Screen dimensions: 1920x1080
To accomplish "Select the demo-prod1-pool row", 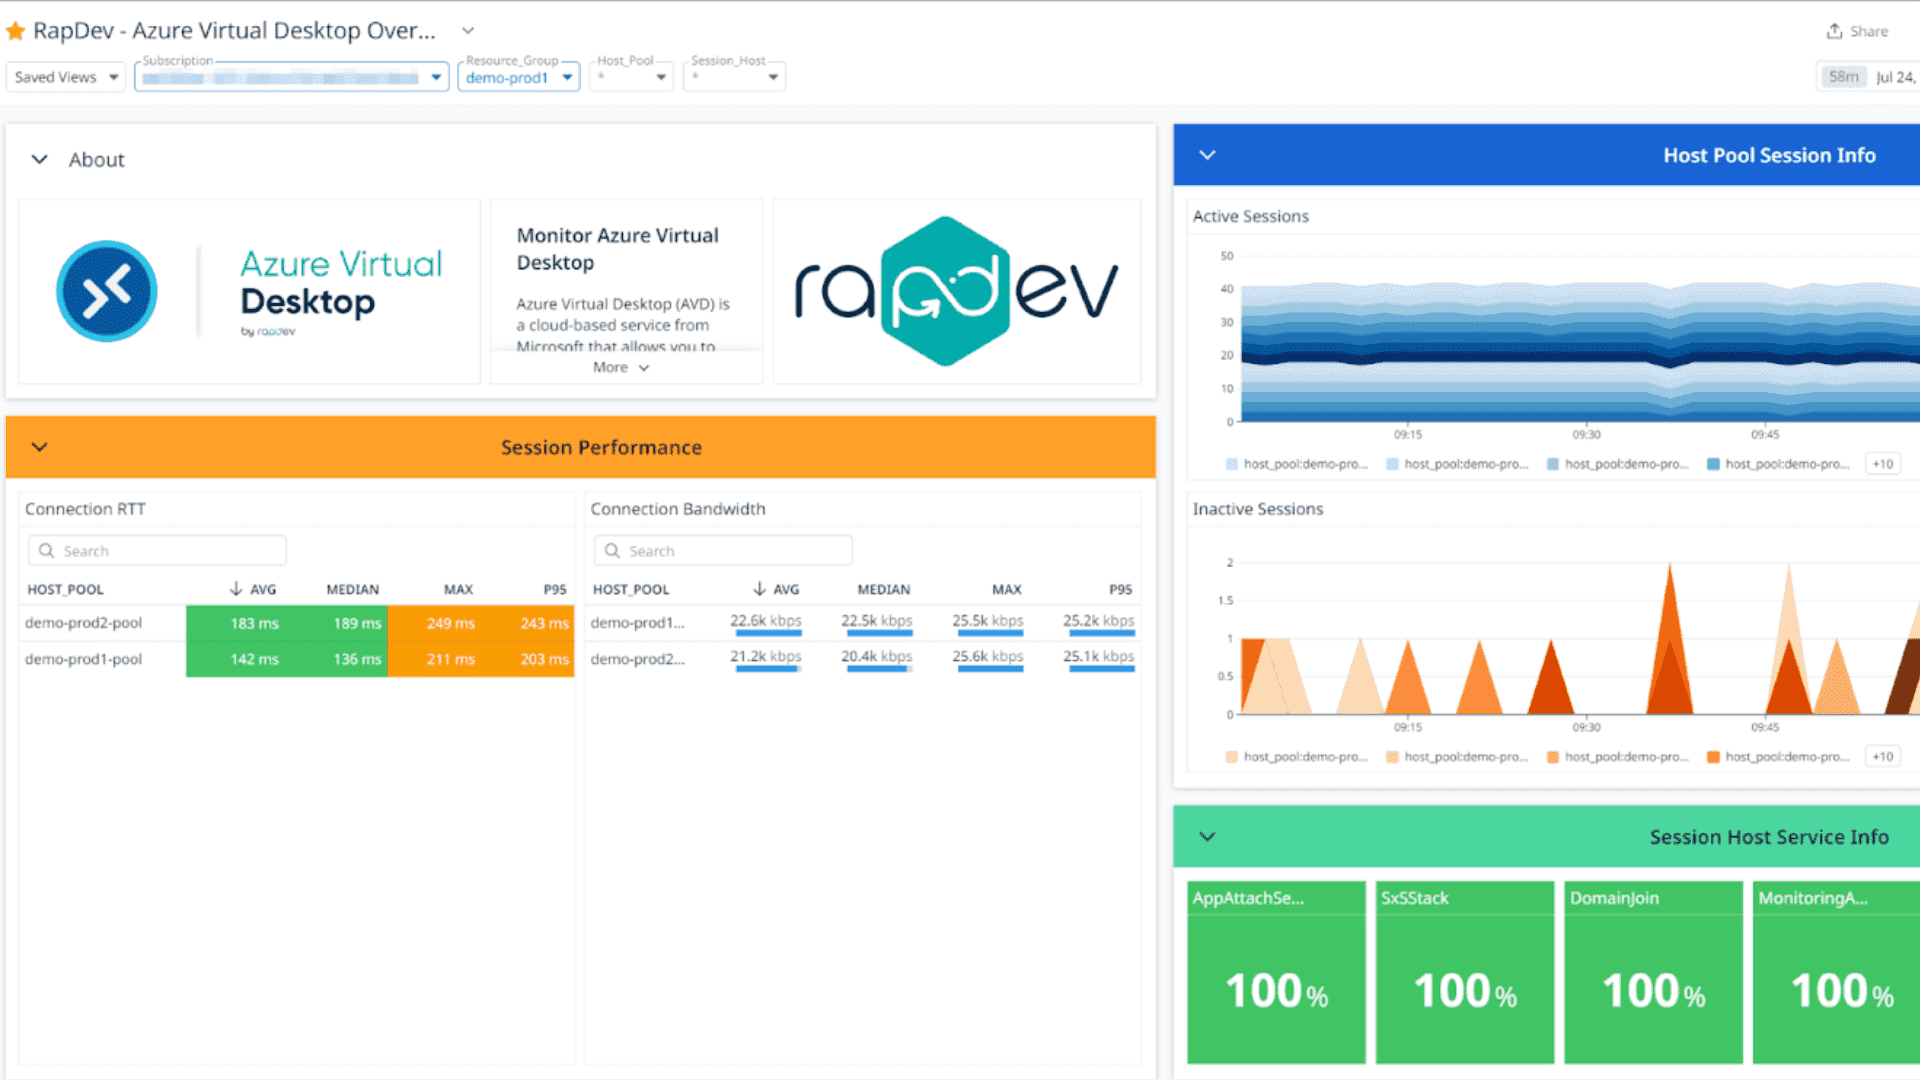I will (x=299, y=659).
